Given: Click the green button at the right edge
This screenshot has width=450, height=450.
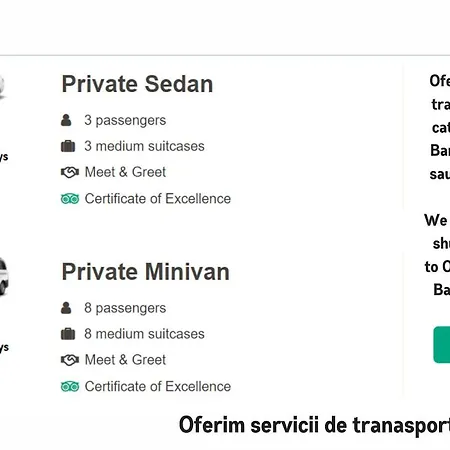Looking at the screenshot, I should (x=442, y=345).
